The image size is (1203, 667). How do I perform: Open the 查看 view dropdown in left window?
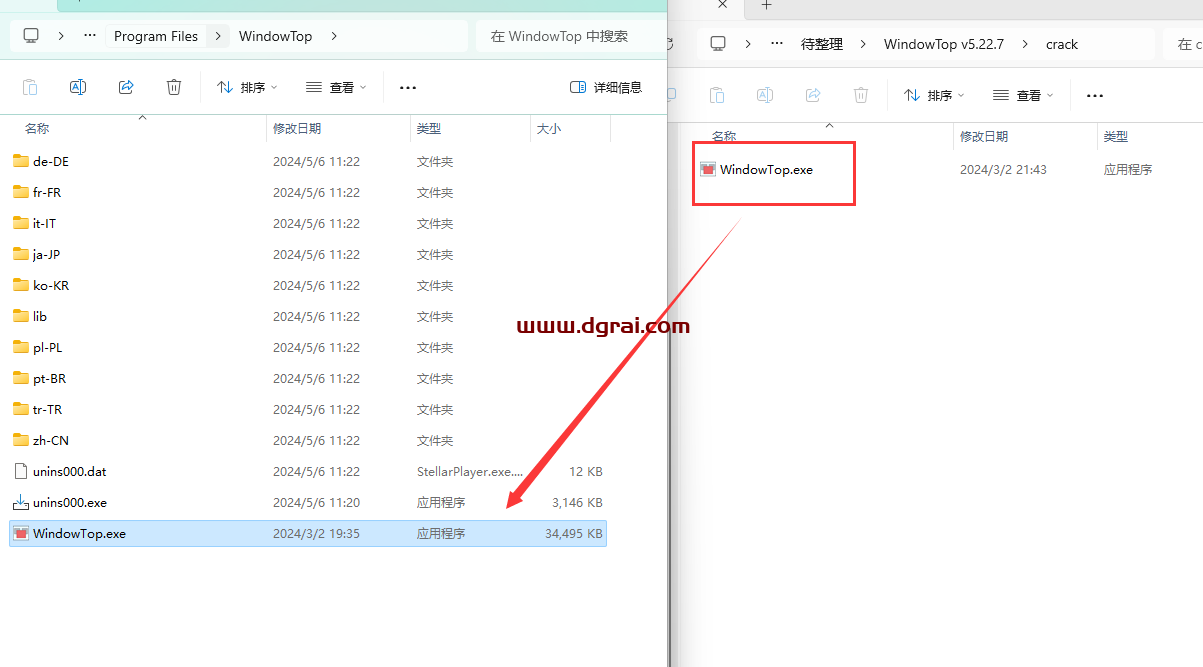tap(336, 87)
